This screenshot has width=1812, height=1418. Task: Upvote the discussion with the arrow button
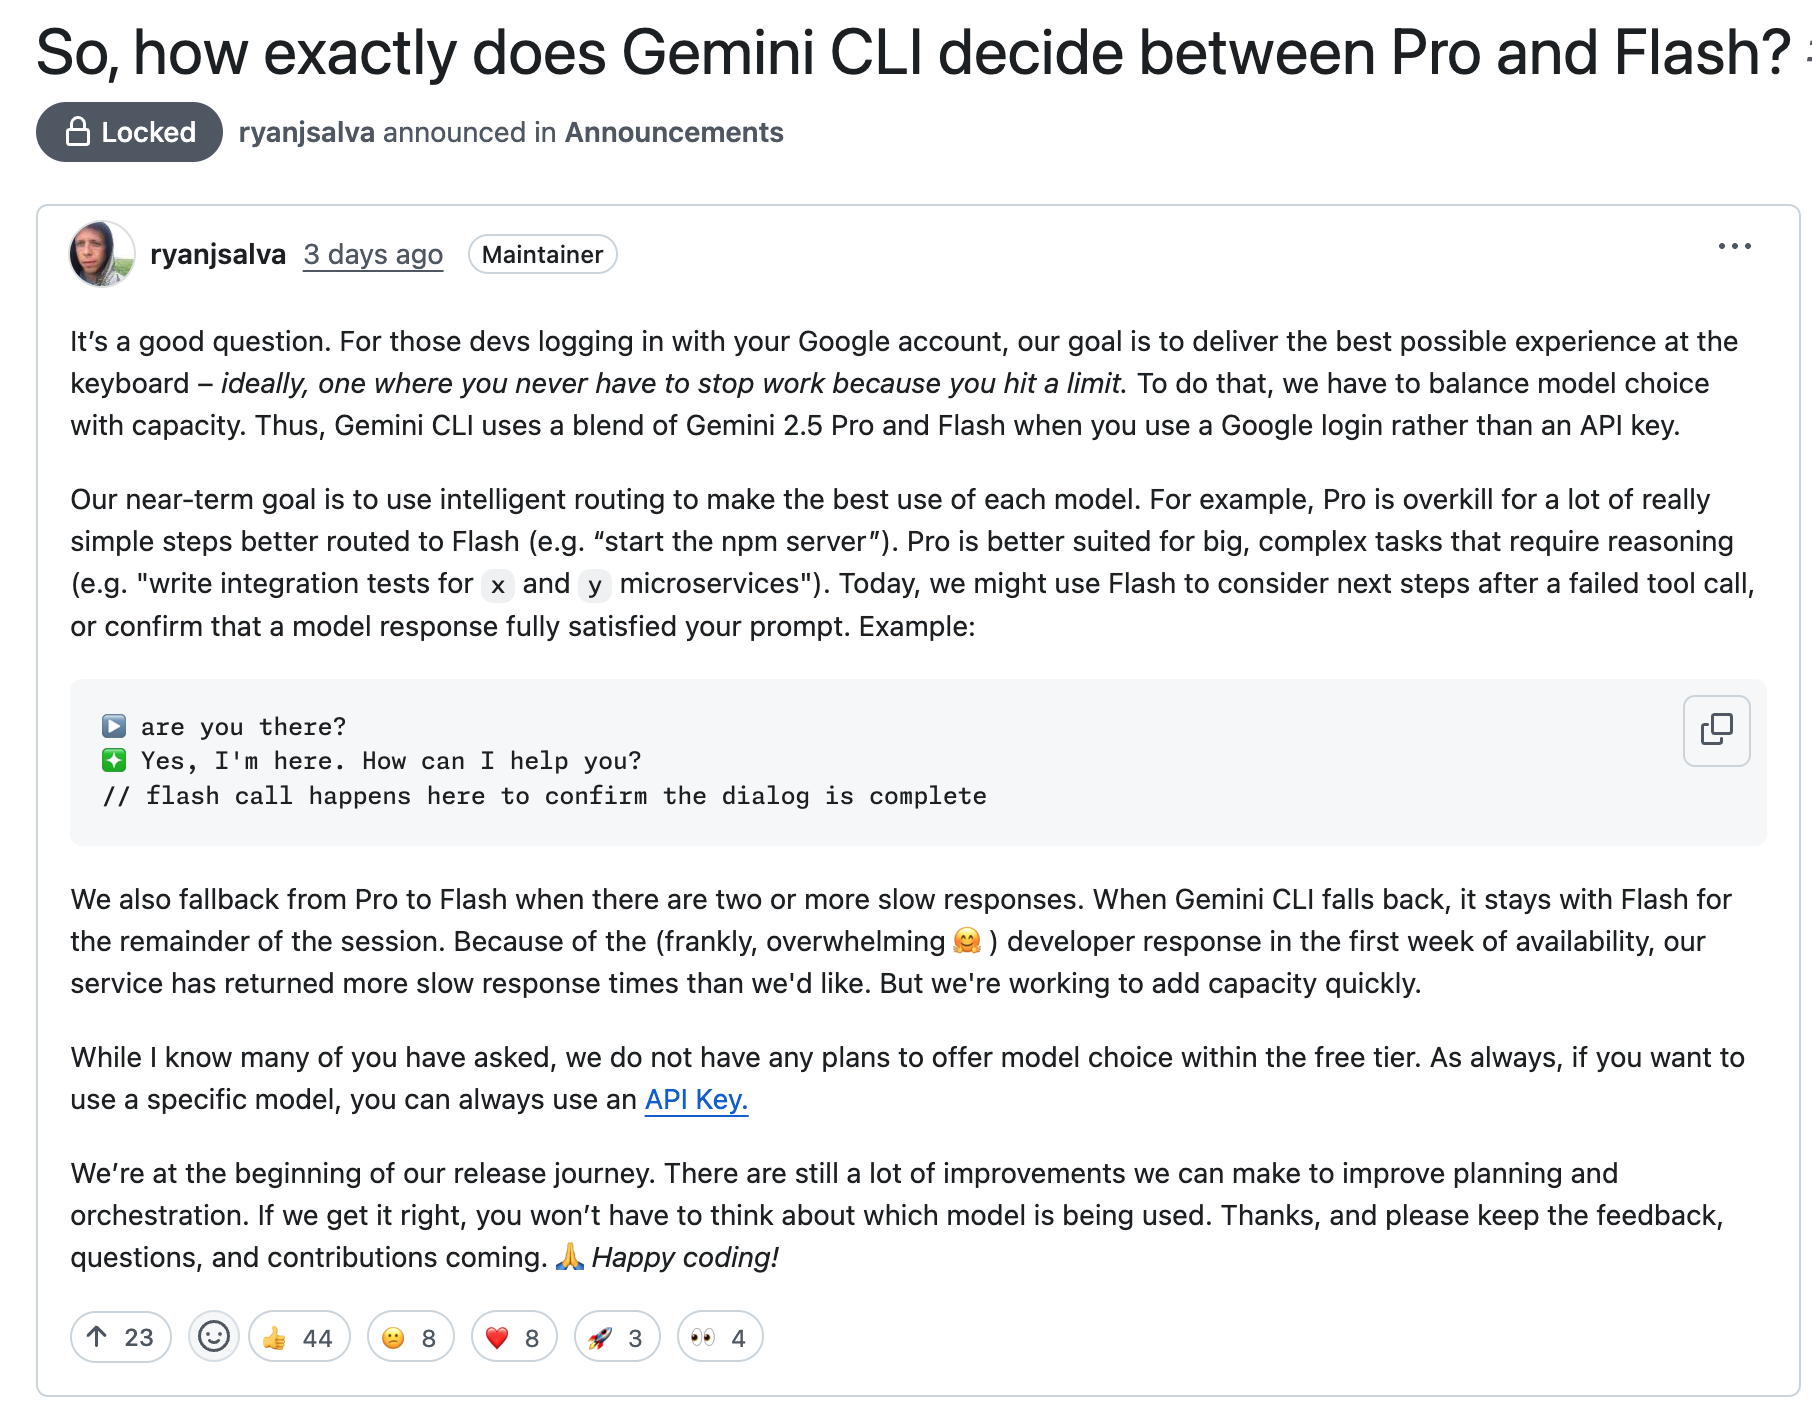tap(121, 1337)
